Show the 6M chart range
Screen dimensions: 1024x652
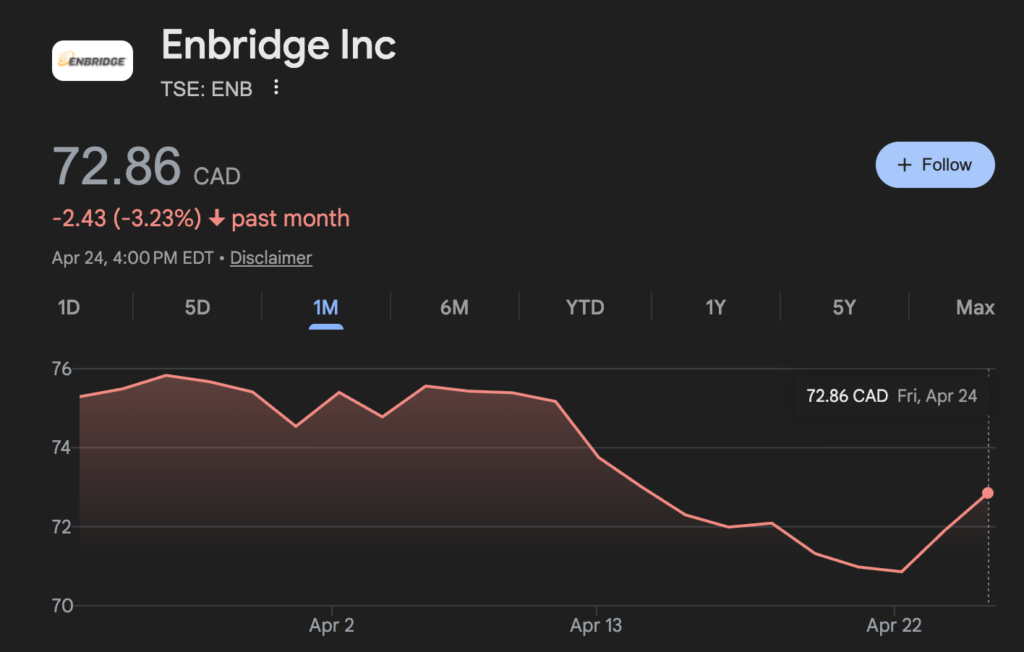[x=454, y=308]
